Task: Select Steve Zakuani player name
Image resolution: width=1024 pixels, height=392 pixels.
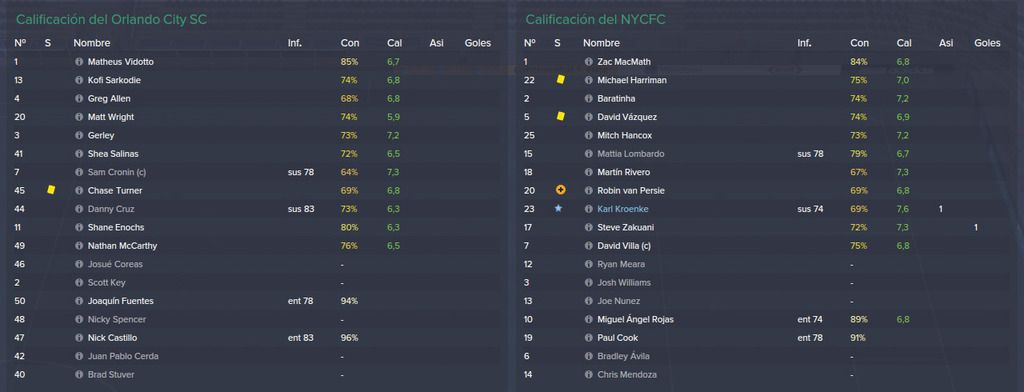Action: coord(626,227)
